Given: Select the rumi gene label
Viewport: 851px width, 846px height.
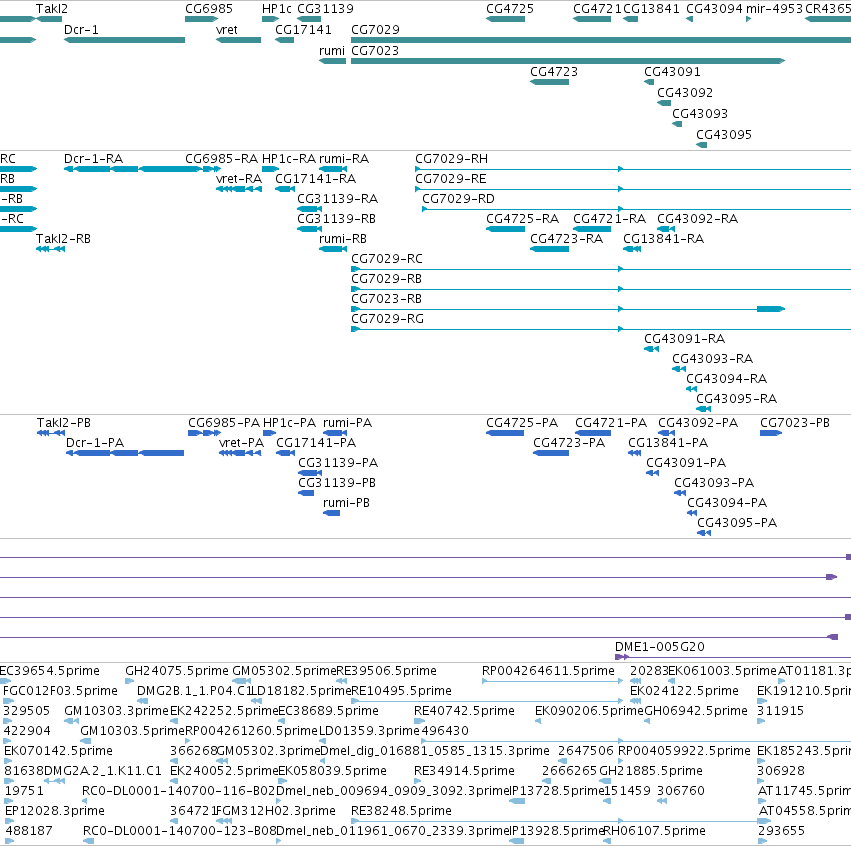Looking at the screenshot, I should tap(332, 51).
